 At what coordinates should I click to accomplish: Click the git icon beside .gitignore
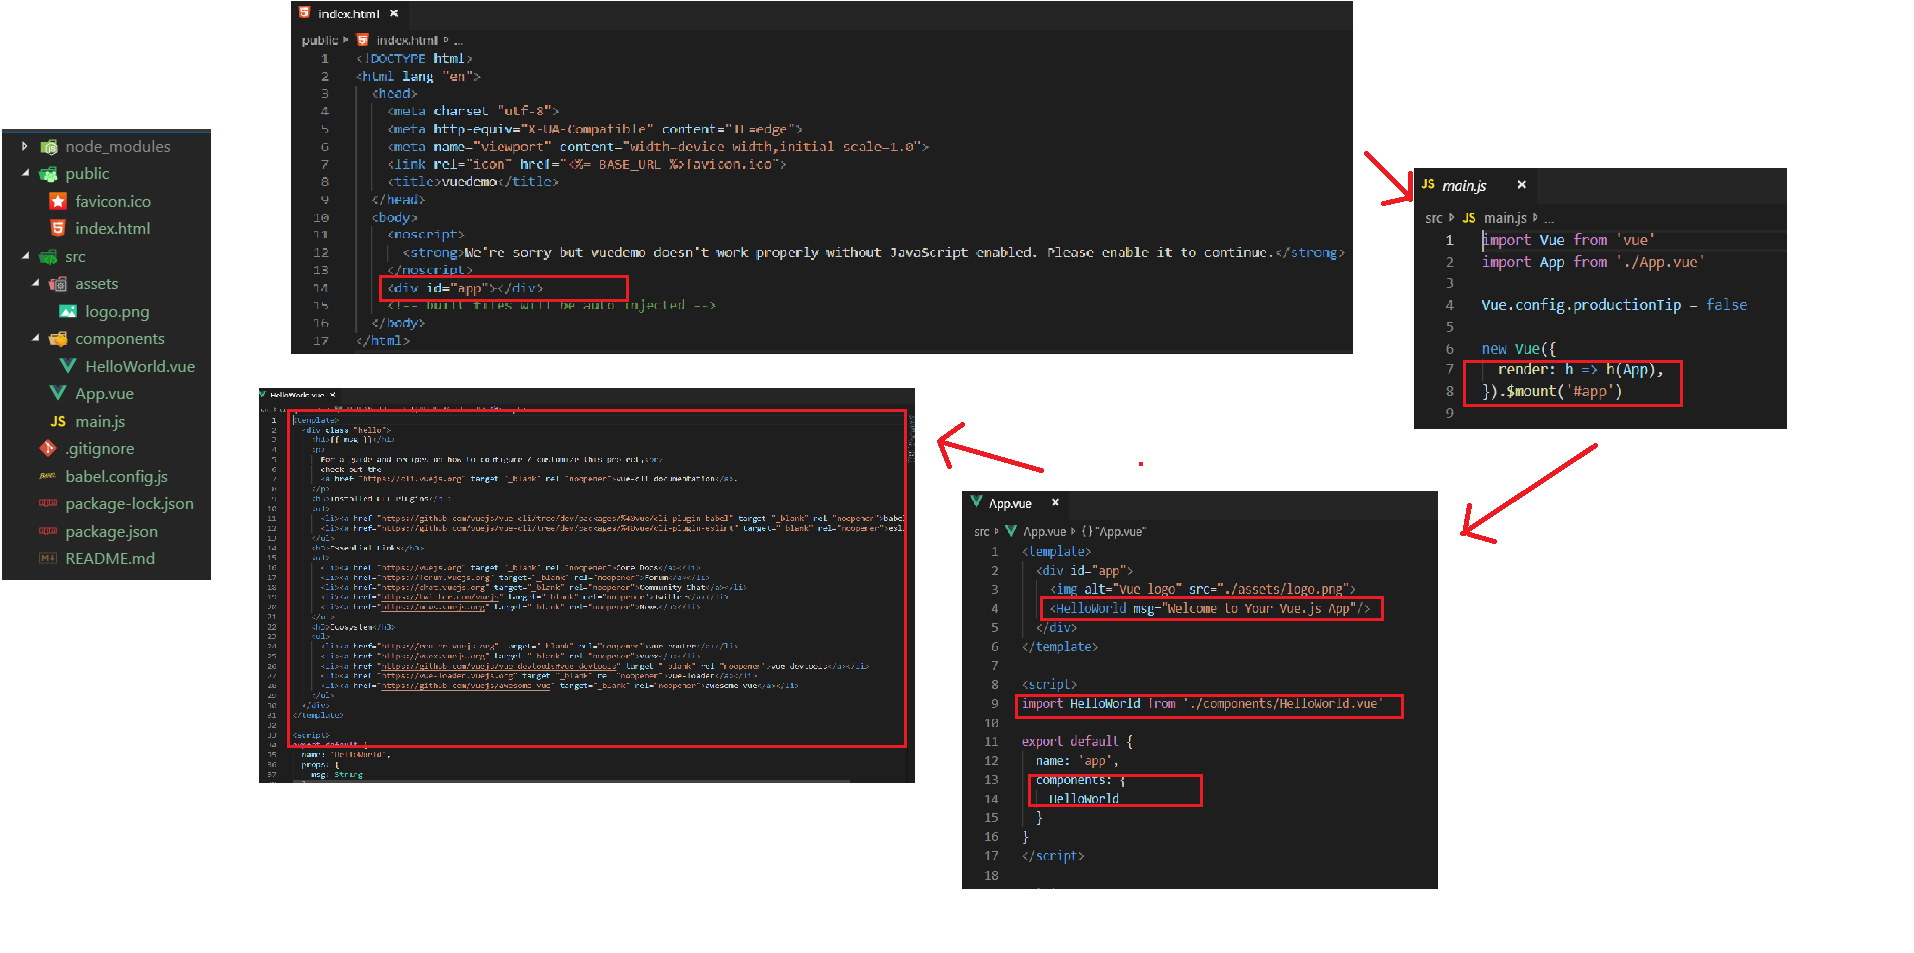[x=48, y=448]
